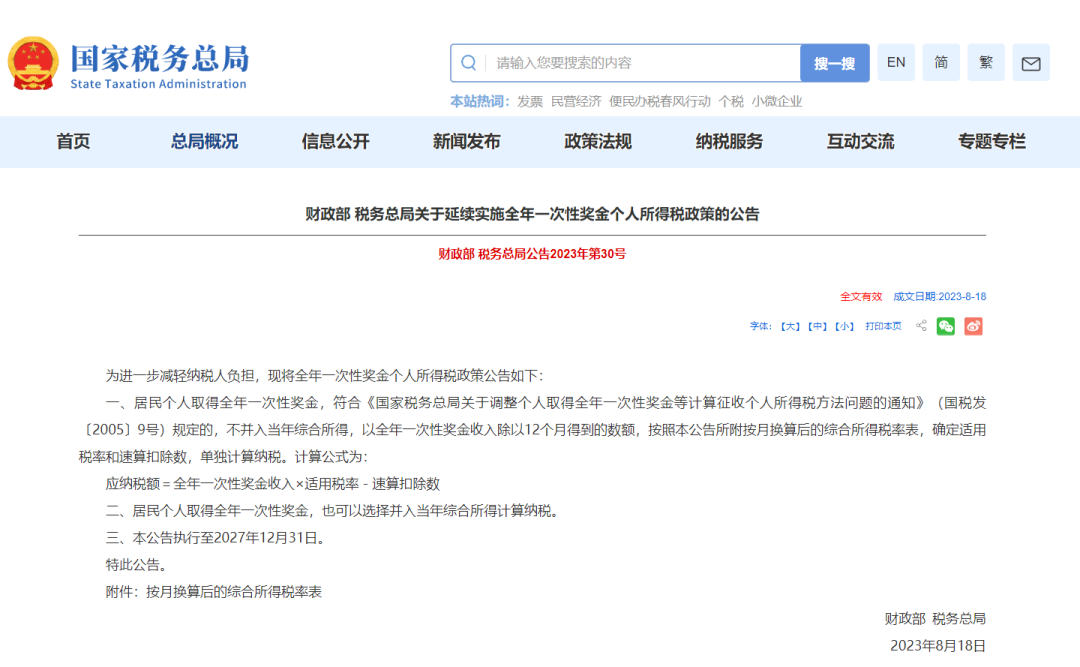Click the 成文日期:2023-8-18 text
This screenshot has width=1080, height=667.
939,296
